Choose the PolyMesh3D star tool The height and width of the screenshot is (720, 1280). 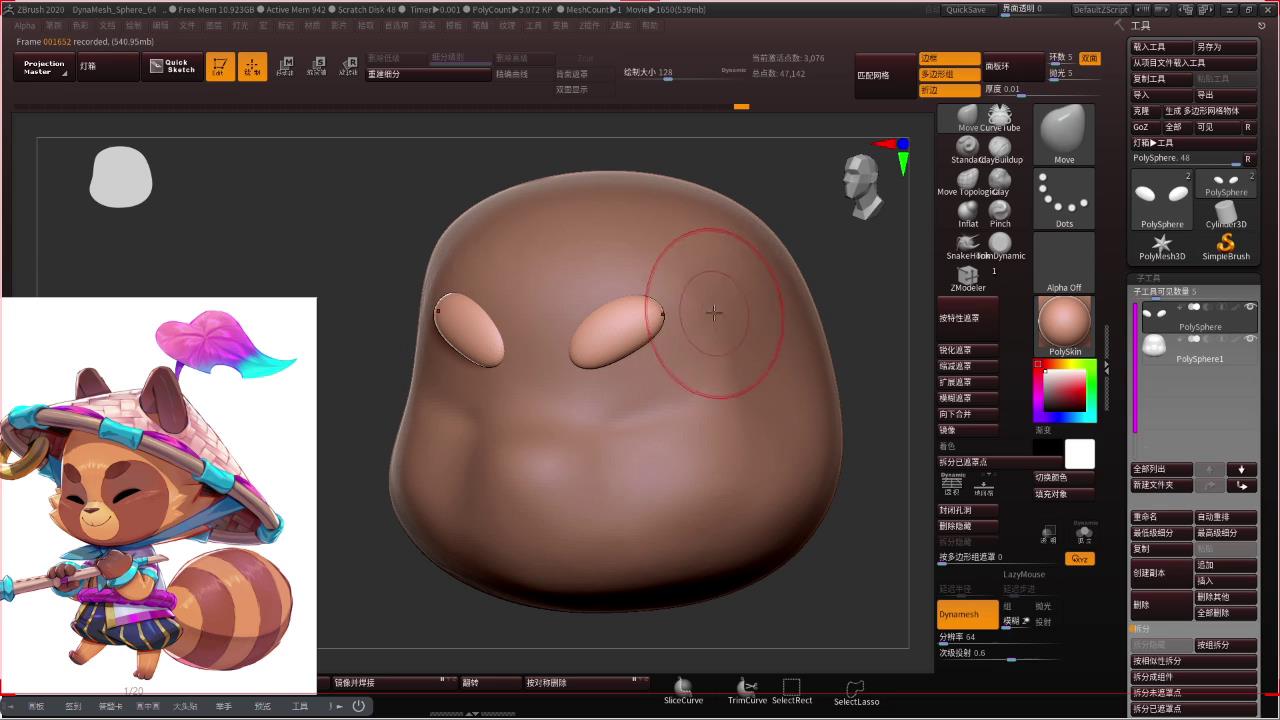pos(1162,247)
